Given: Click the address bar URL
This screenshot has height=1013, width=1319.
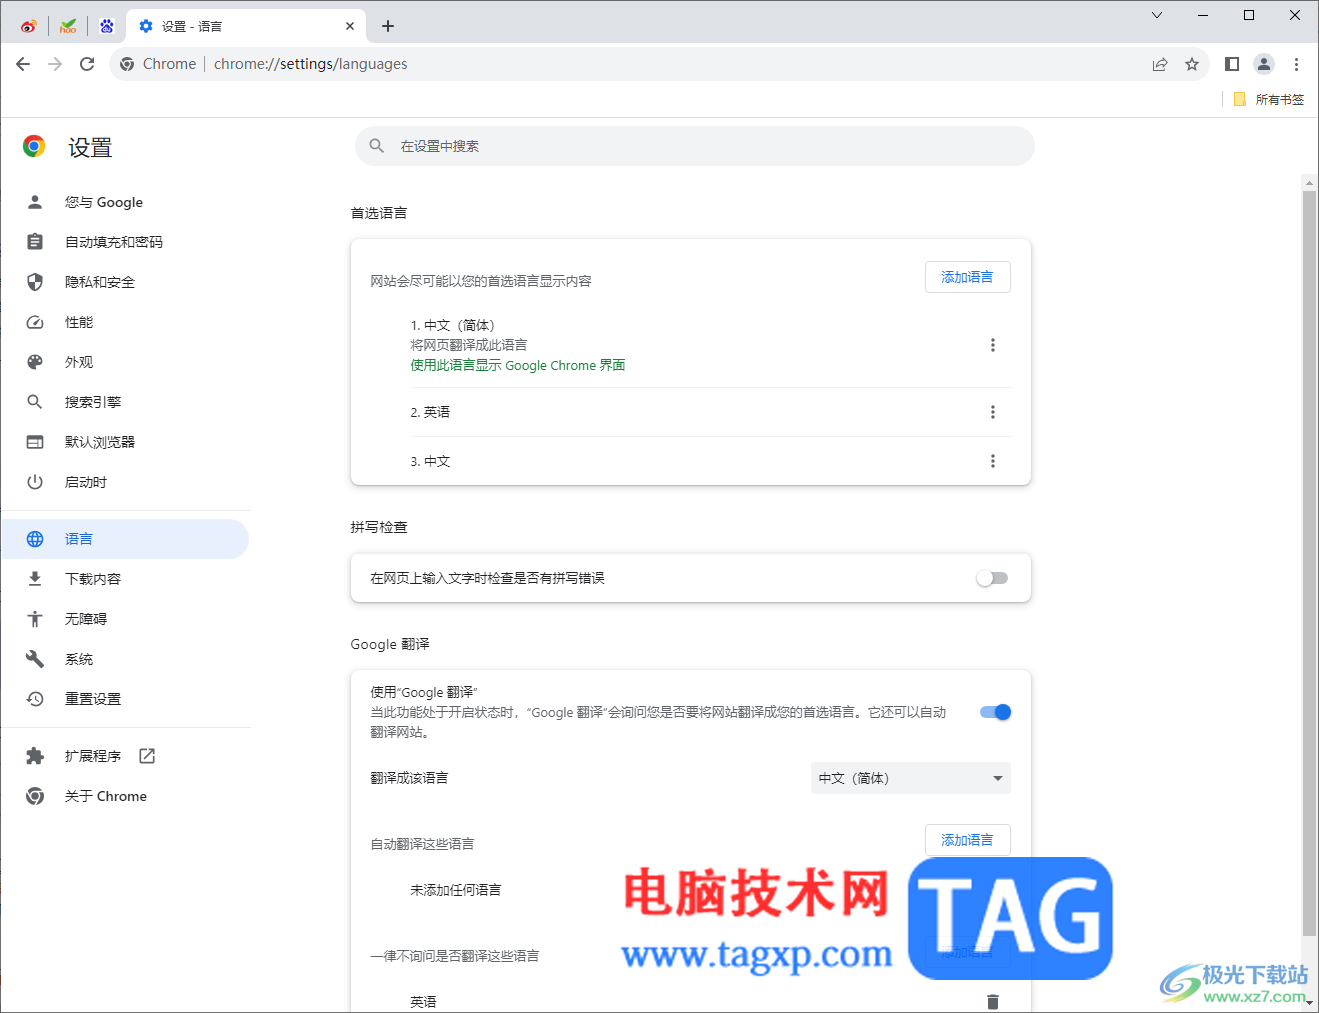Looking at the screenshot, I should click(310, 64).
